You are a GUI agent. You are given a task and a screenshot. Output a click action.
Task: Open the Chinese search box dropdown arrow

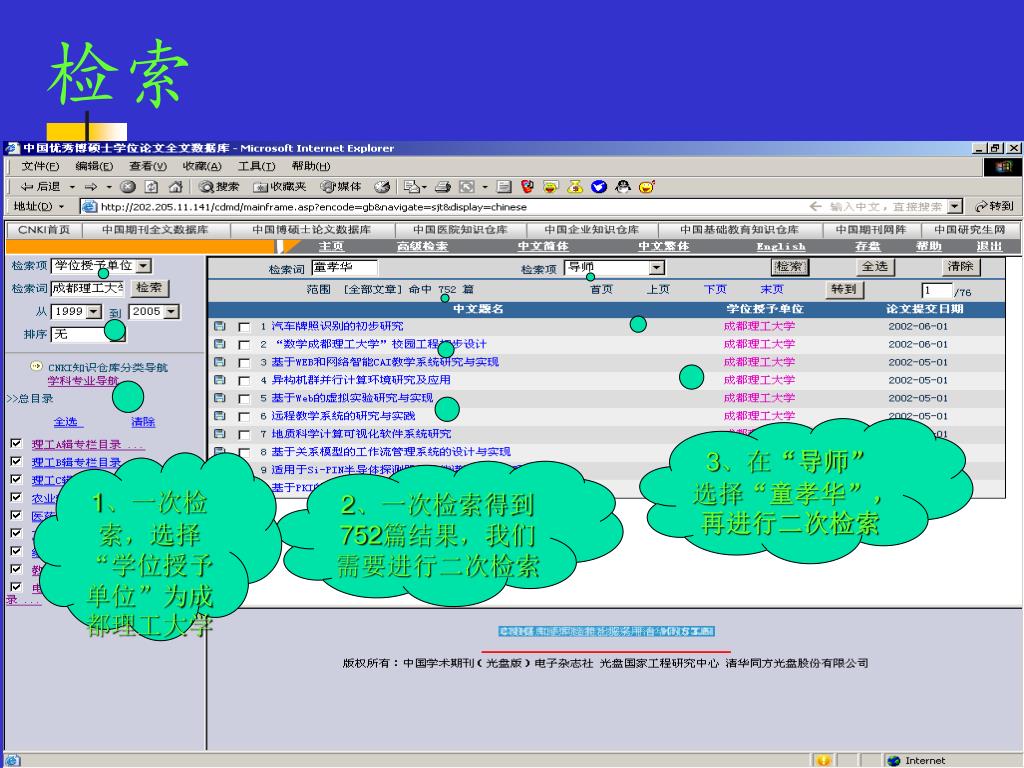click(955, 206)
